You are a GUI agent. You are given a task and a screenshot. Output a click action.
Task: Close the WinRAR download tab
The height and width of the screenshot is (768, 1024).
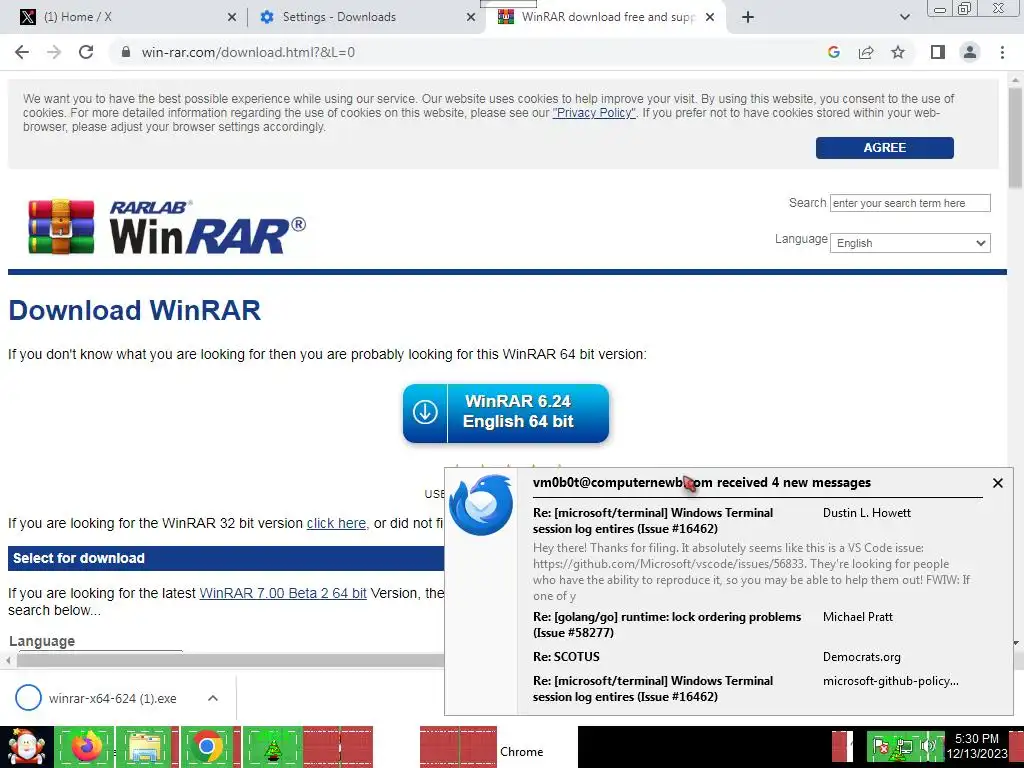(x=711, y=17)
